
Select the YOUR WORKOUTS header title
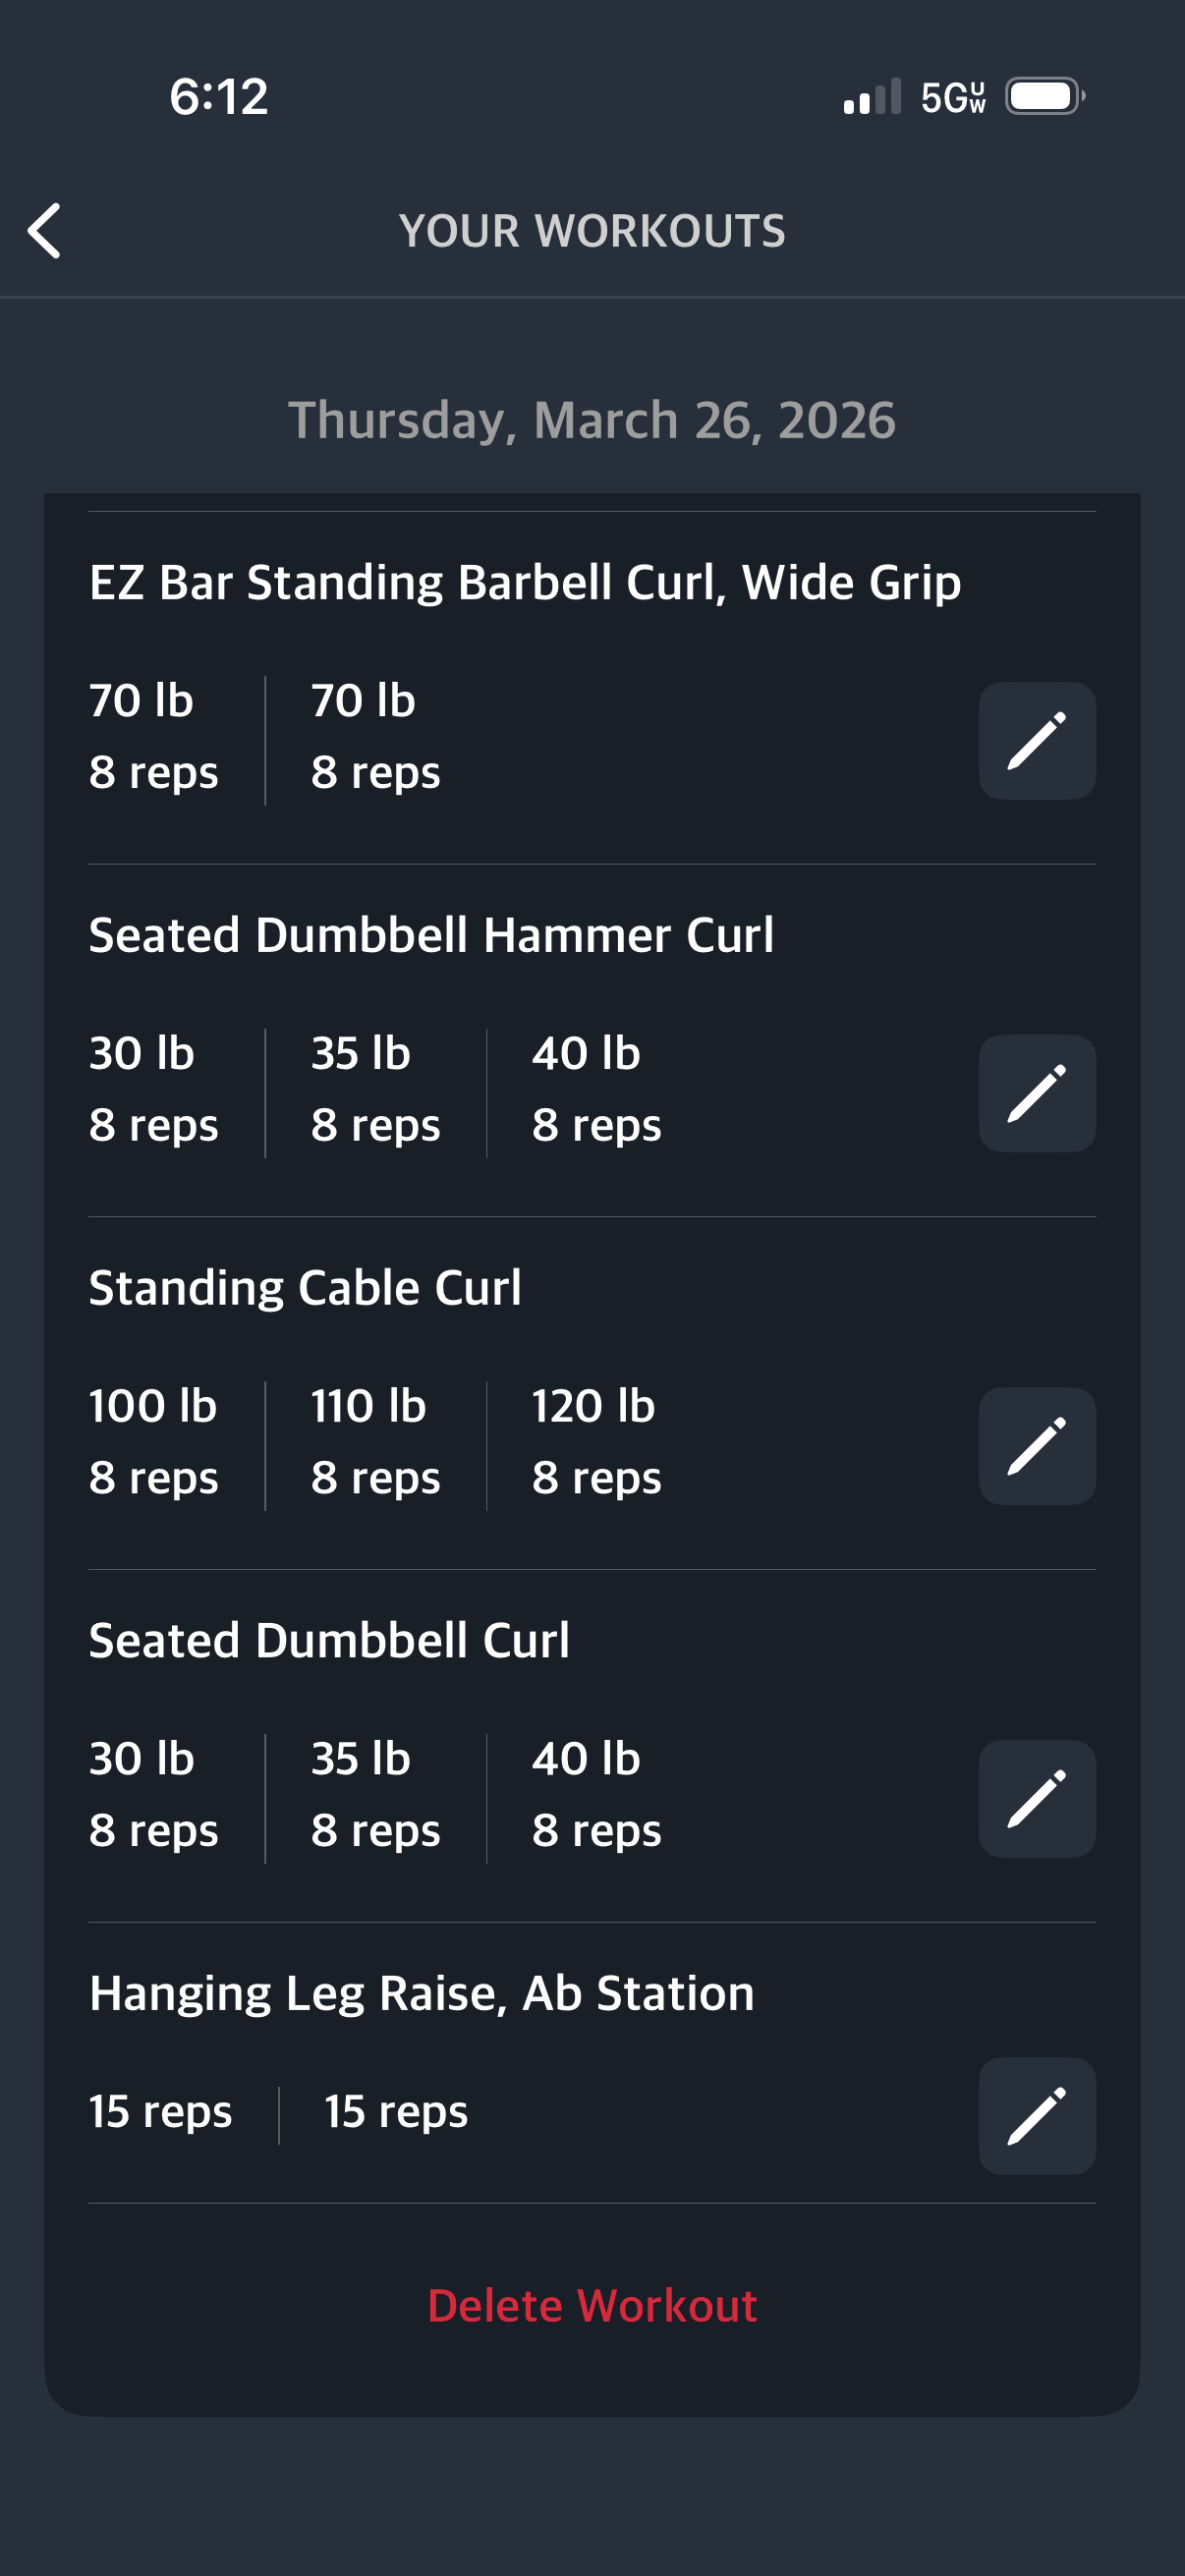click(592, 231)
